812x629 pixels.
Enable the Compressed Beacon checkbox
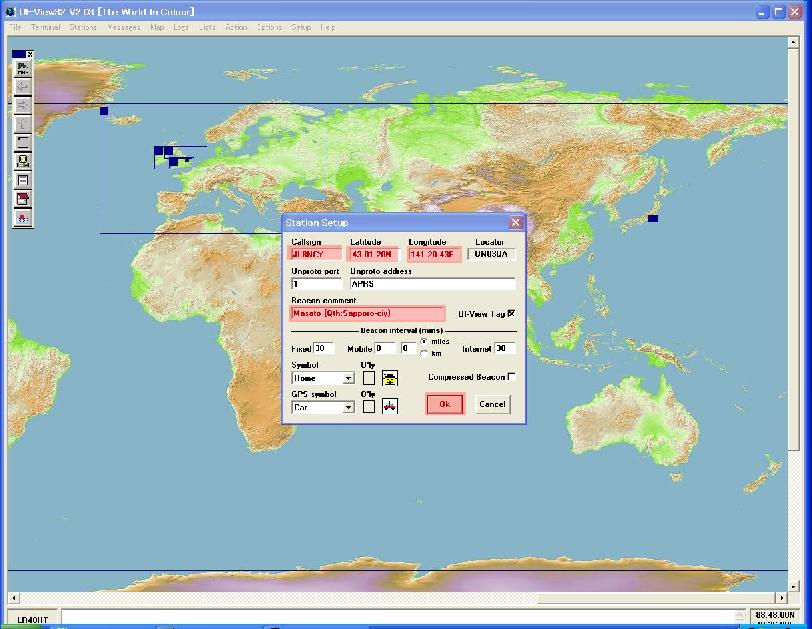512,377
